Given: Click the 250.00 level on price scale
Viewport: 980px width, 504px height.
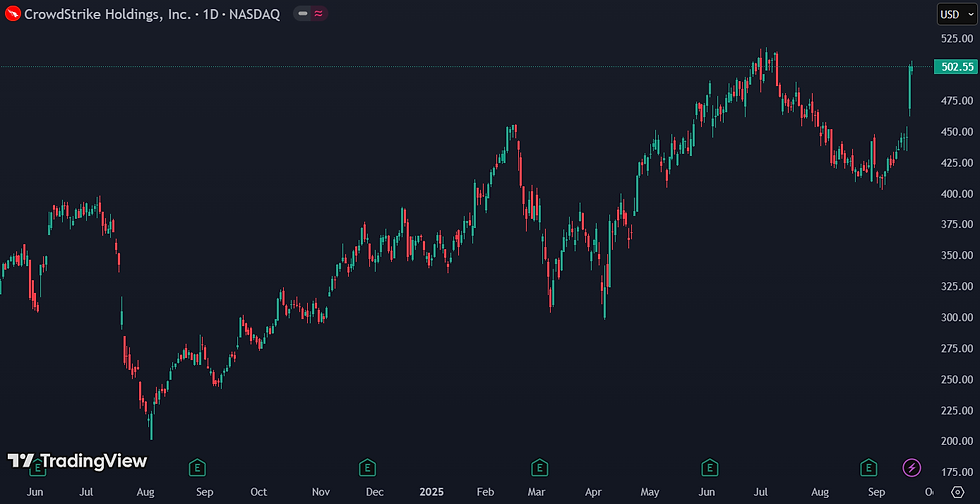Looking at the screenshot, I should pos(957,379).
